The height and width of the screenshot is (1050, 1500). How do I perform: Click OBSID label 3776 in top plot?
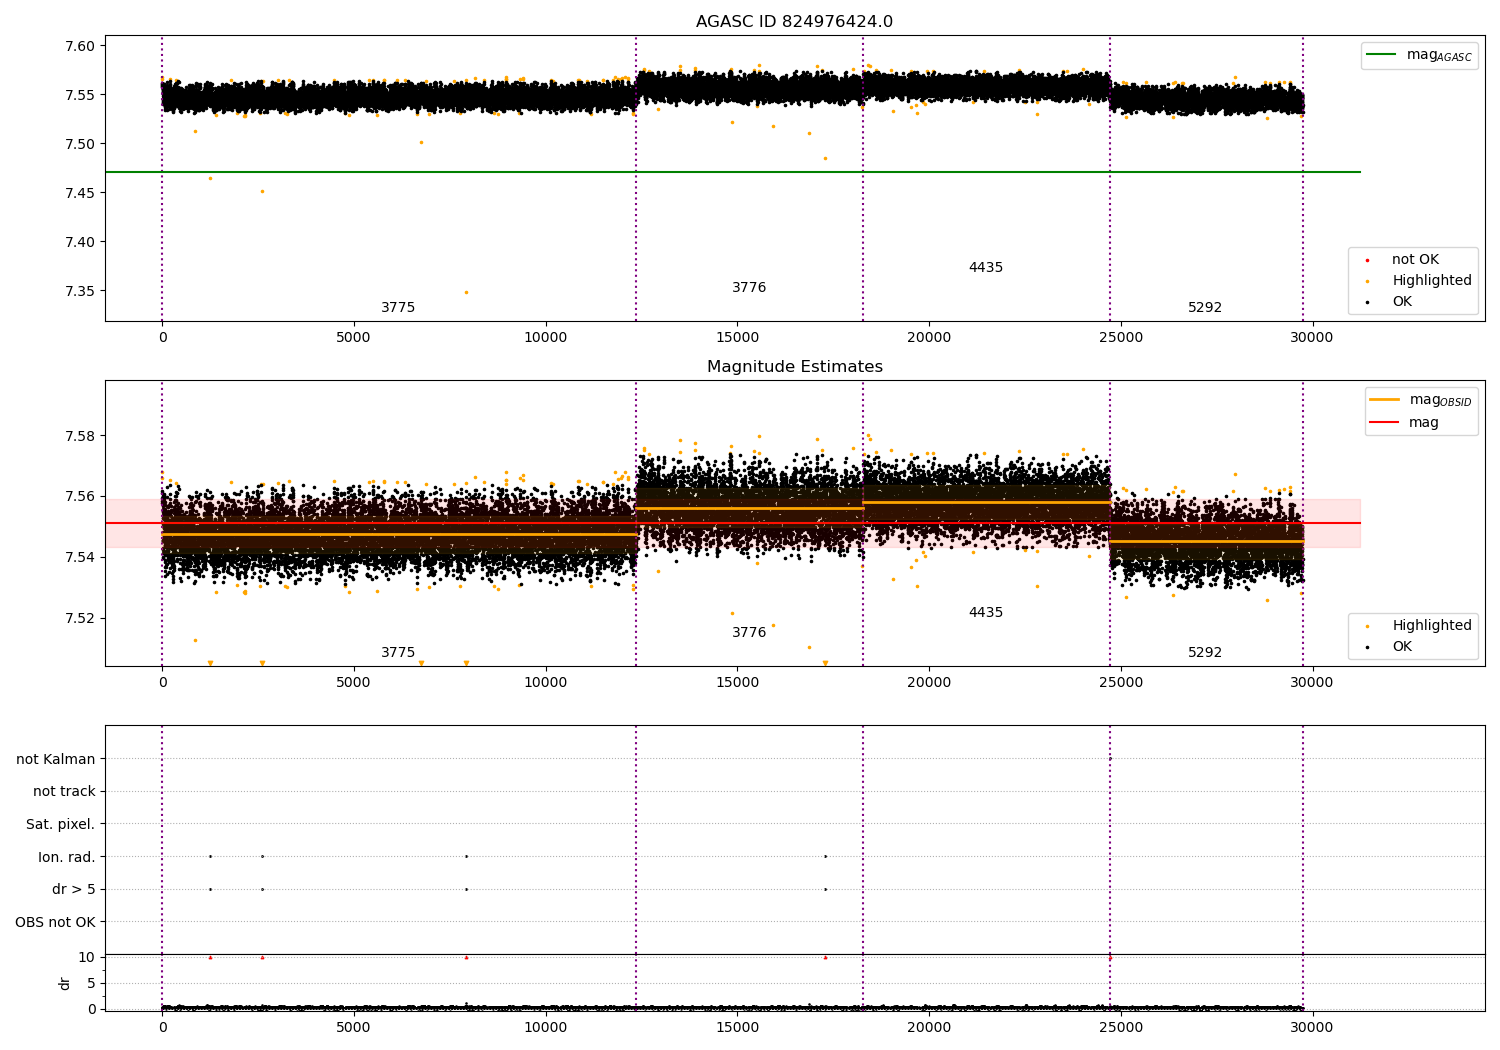[749, 288]
